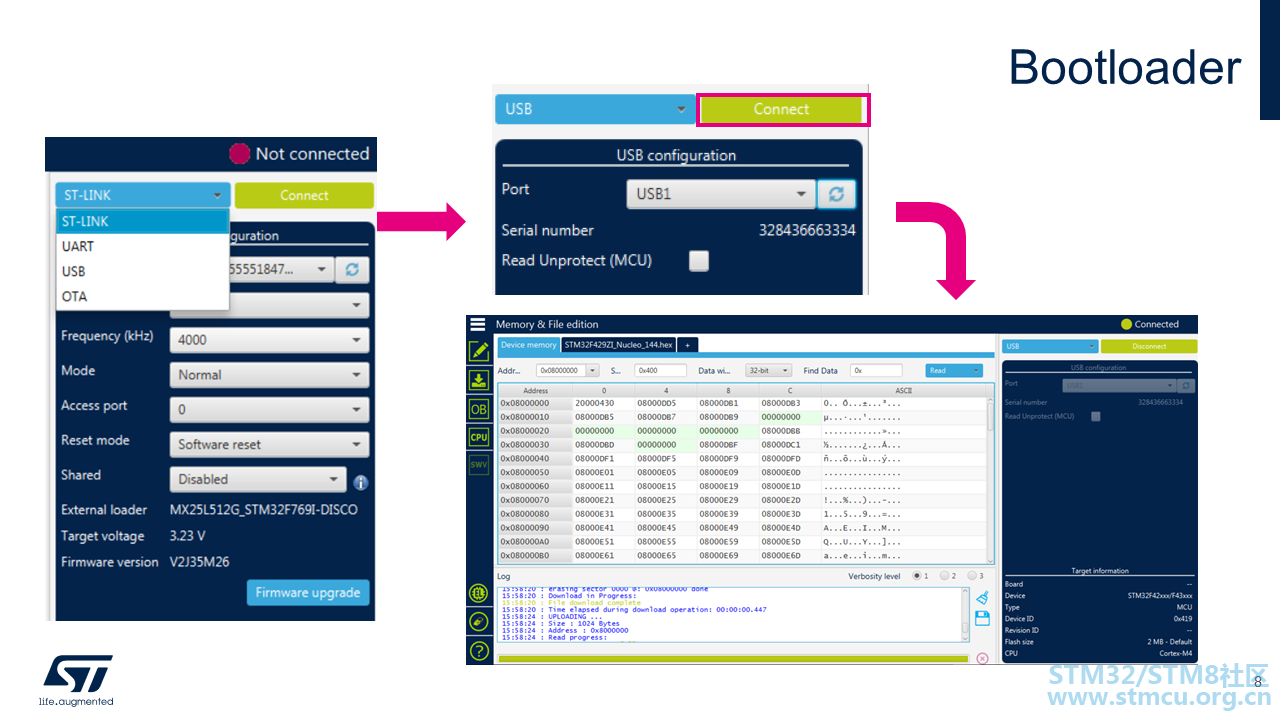Image resolution: width=1280 pixels, height=720 pixels.
Task: Open the Shared dropdown showing Disabled
Action: [258, 479]
